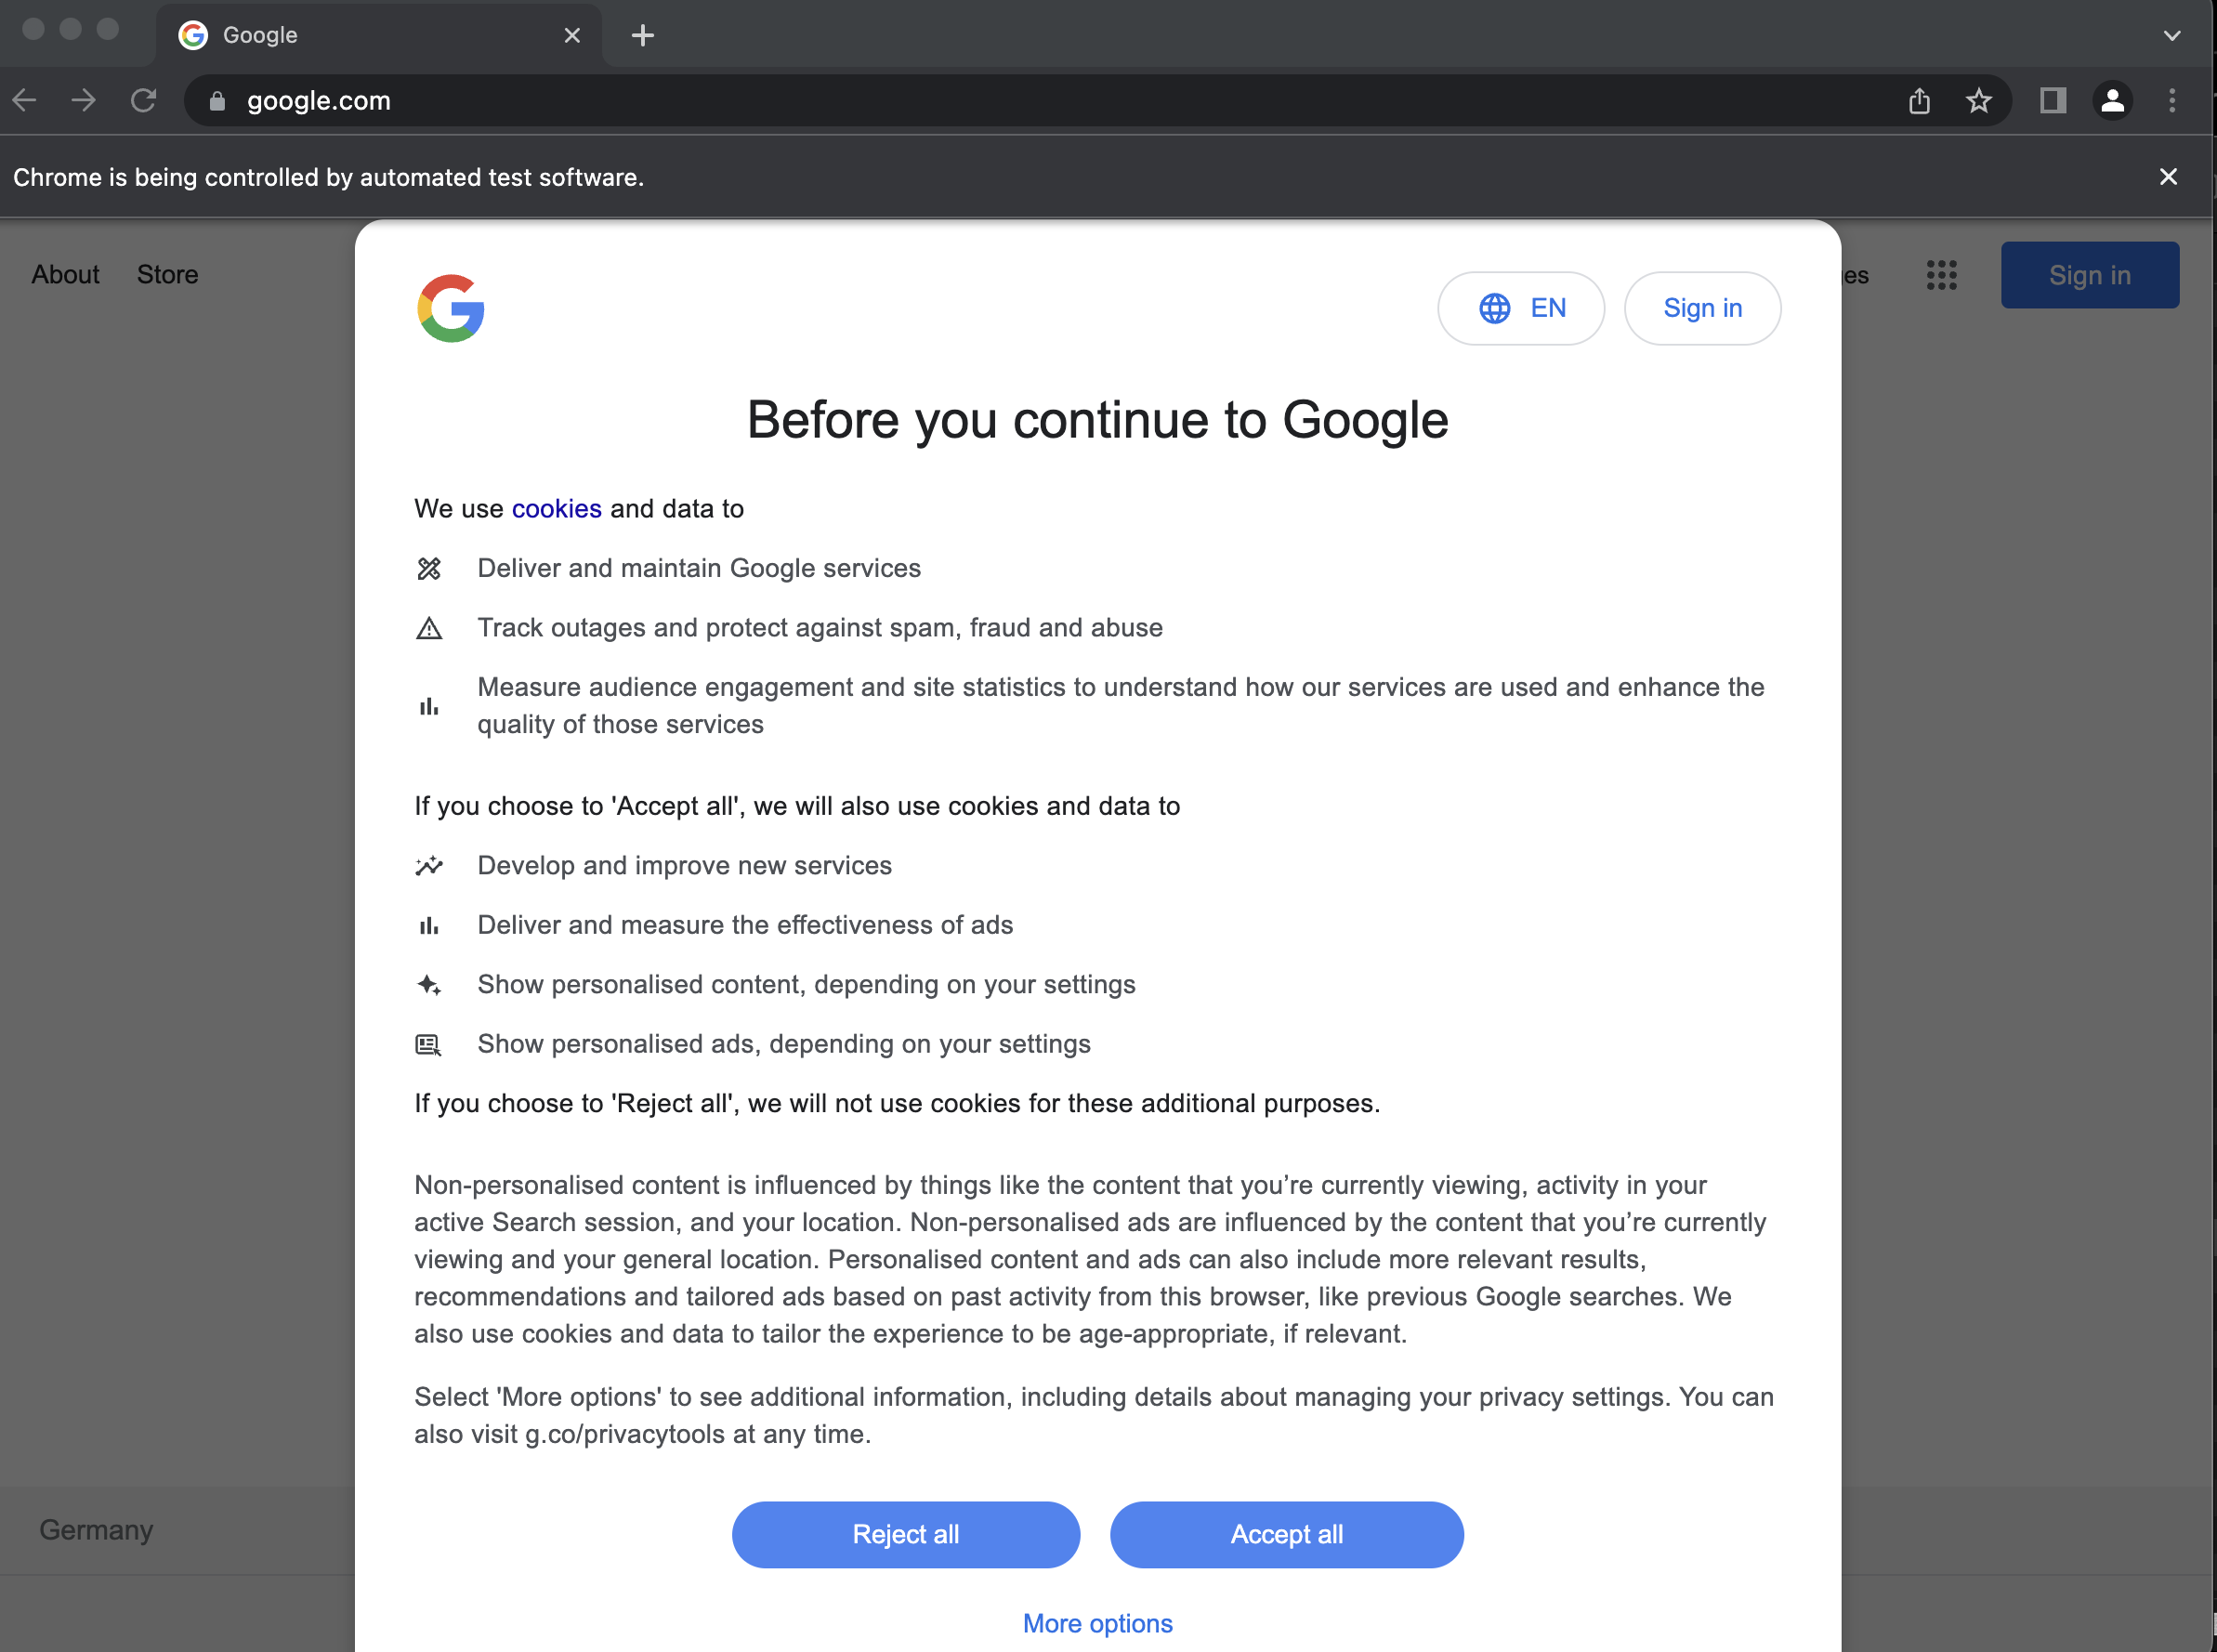Open the More options link
The image size is (2217, 1652).
1098,1623
